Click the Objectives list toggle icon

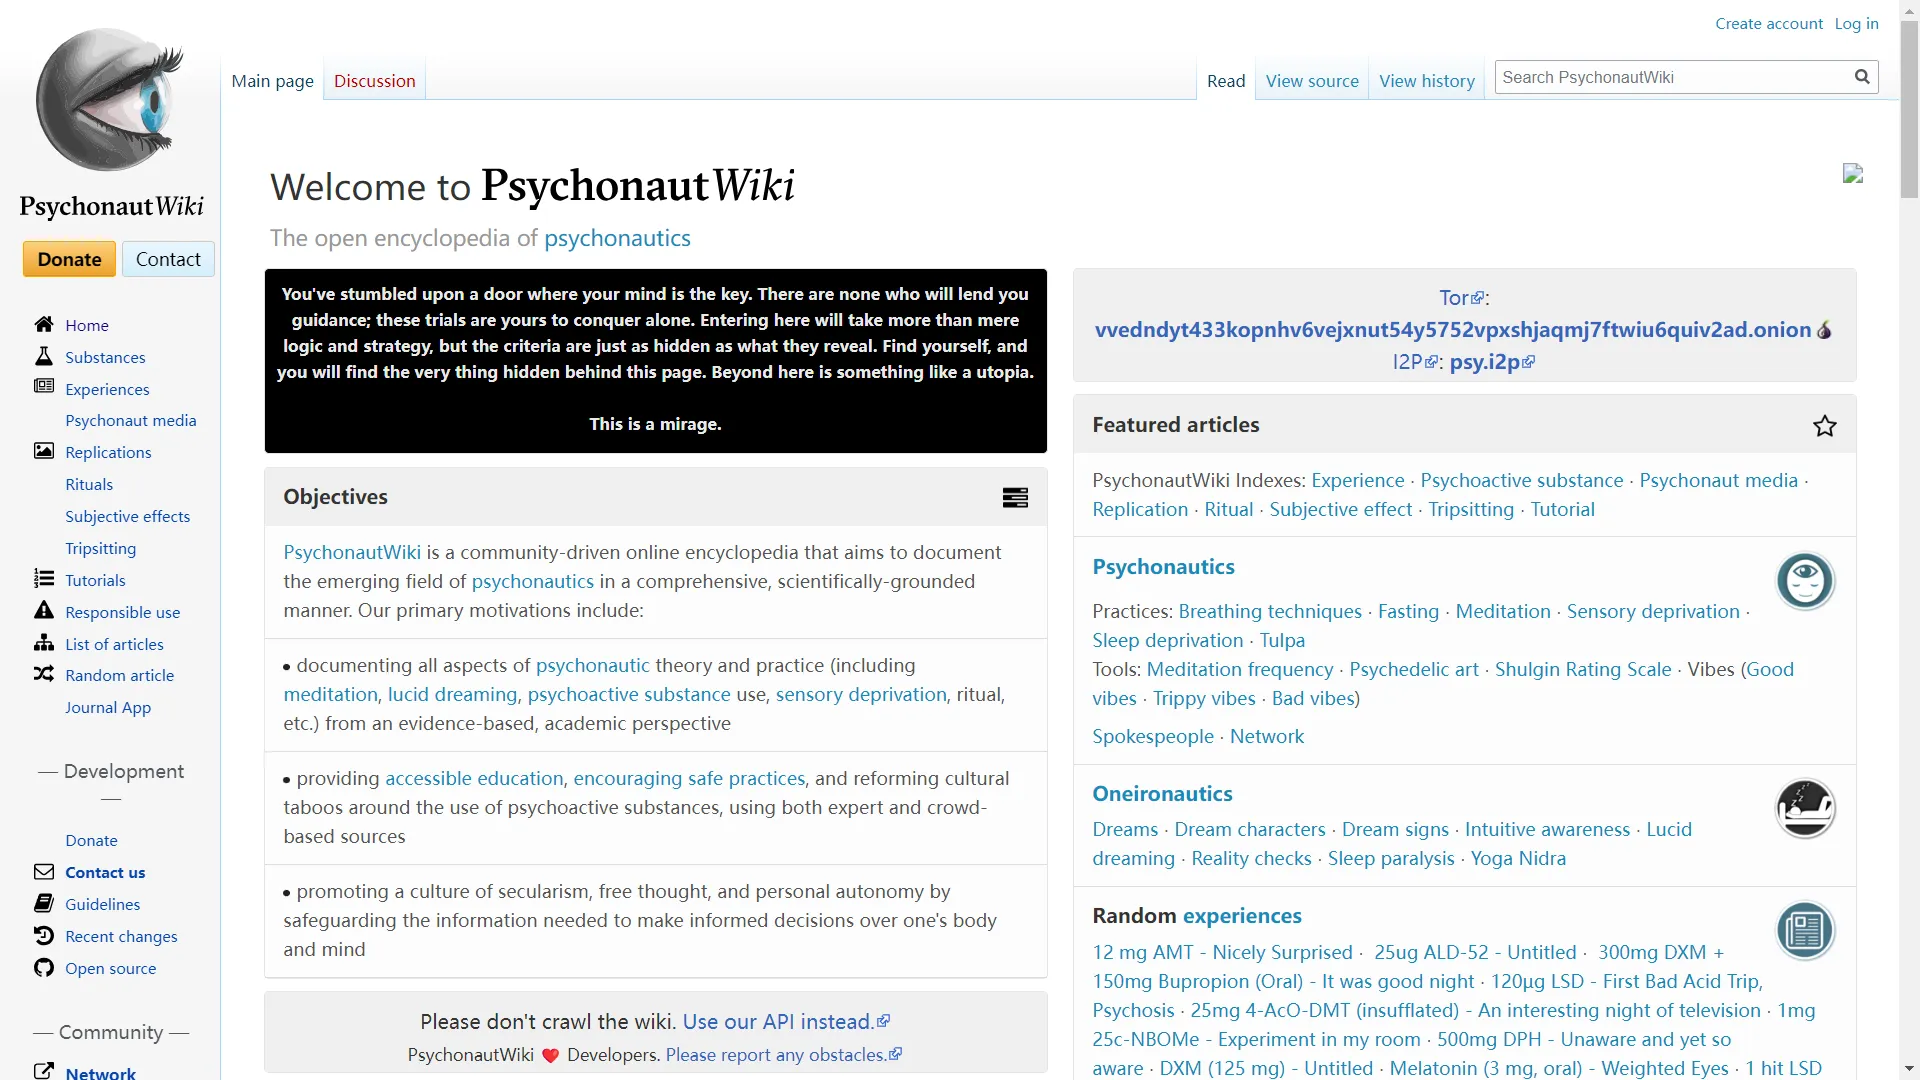1016,497
